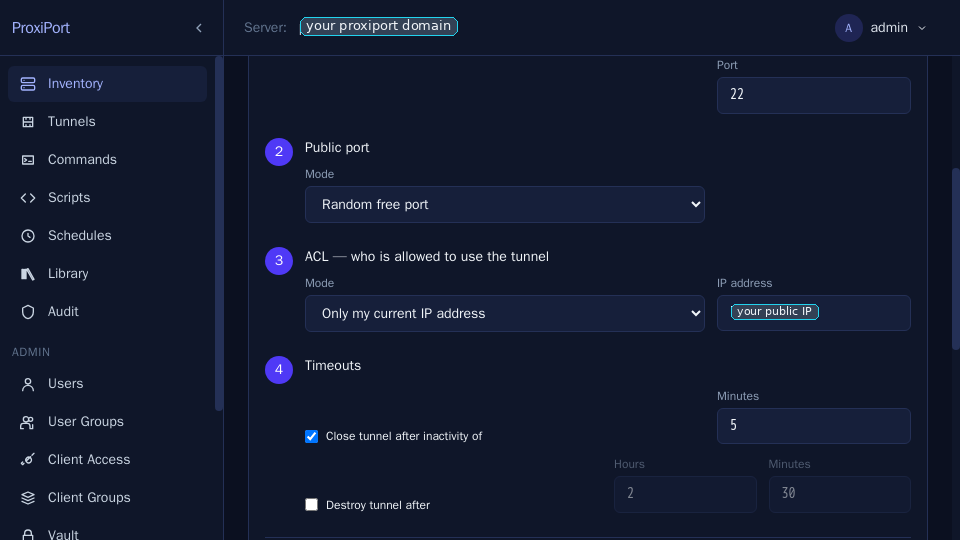960x540 pixels.
Task: Click the Audit shield icon
Action: (28, 312)
